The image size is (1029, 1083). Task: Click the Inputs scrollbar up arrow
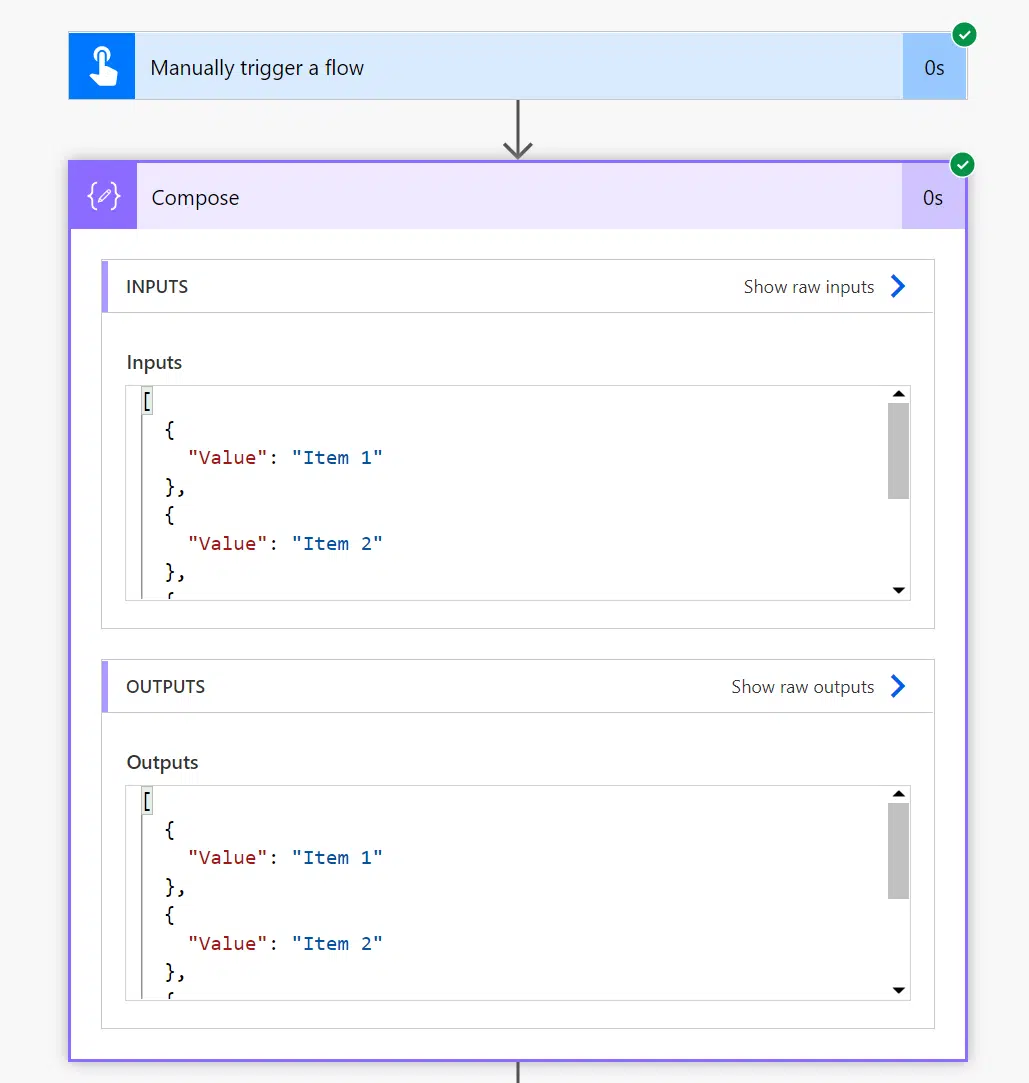point(898,394)
